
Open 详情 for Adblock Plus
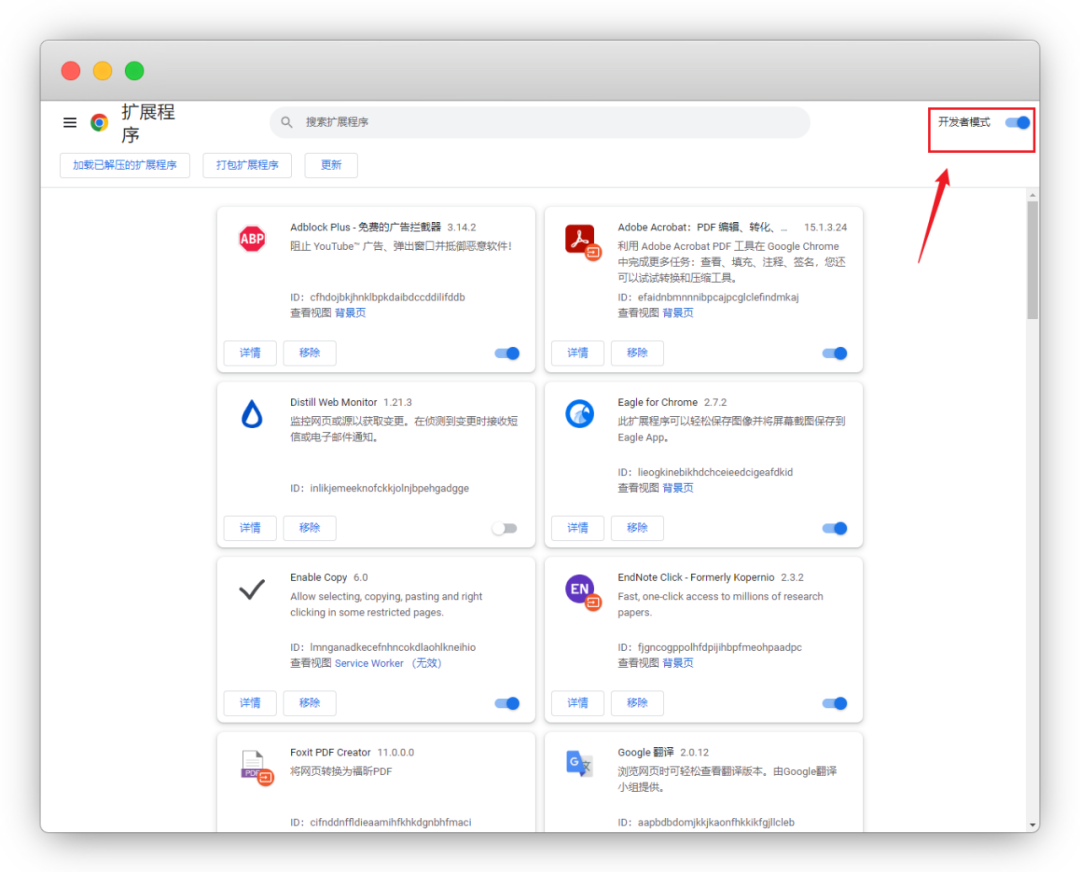click(250, 353)
